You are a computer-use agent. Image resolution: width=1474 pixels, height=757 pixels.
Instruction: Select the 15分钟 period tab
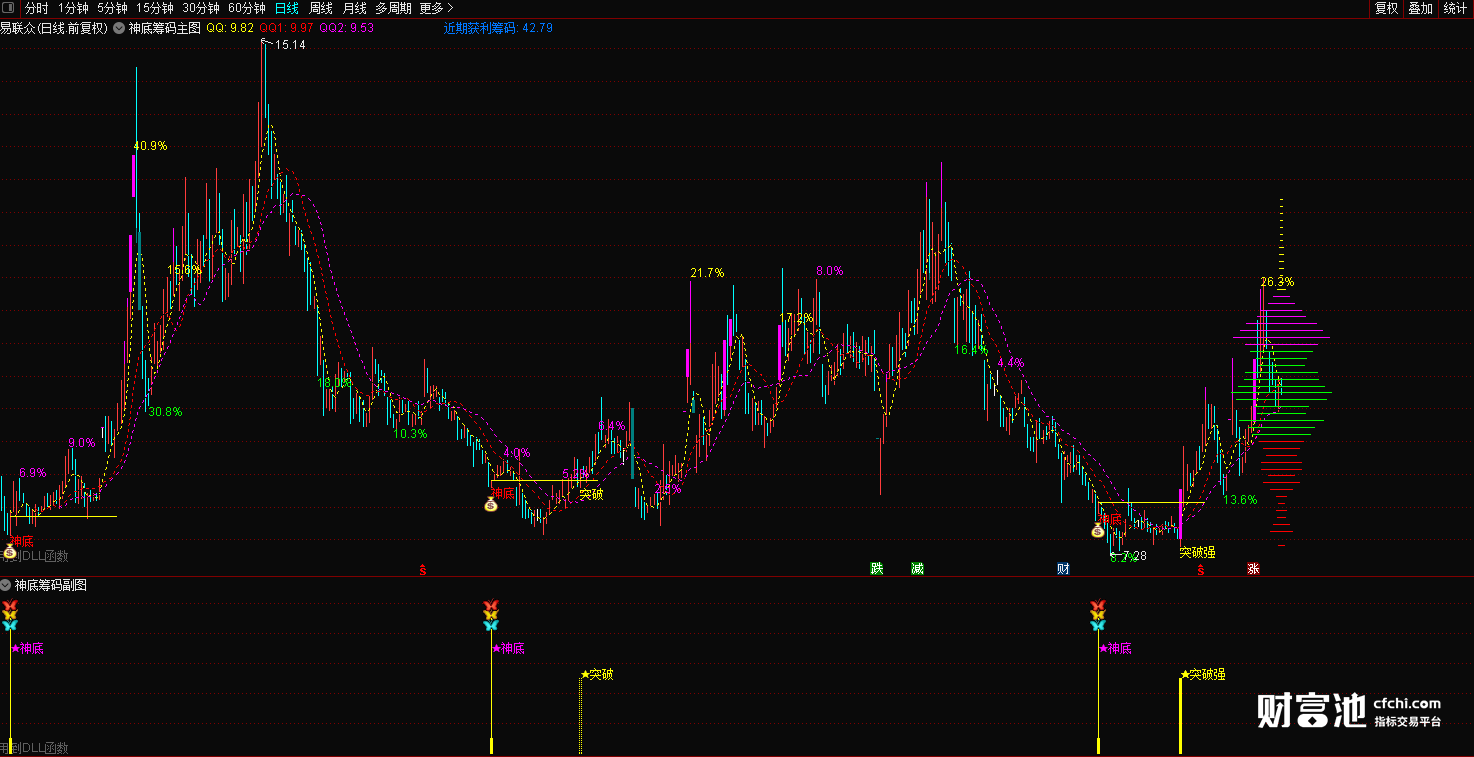[154, 8]
